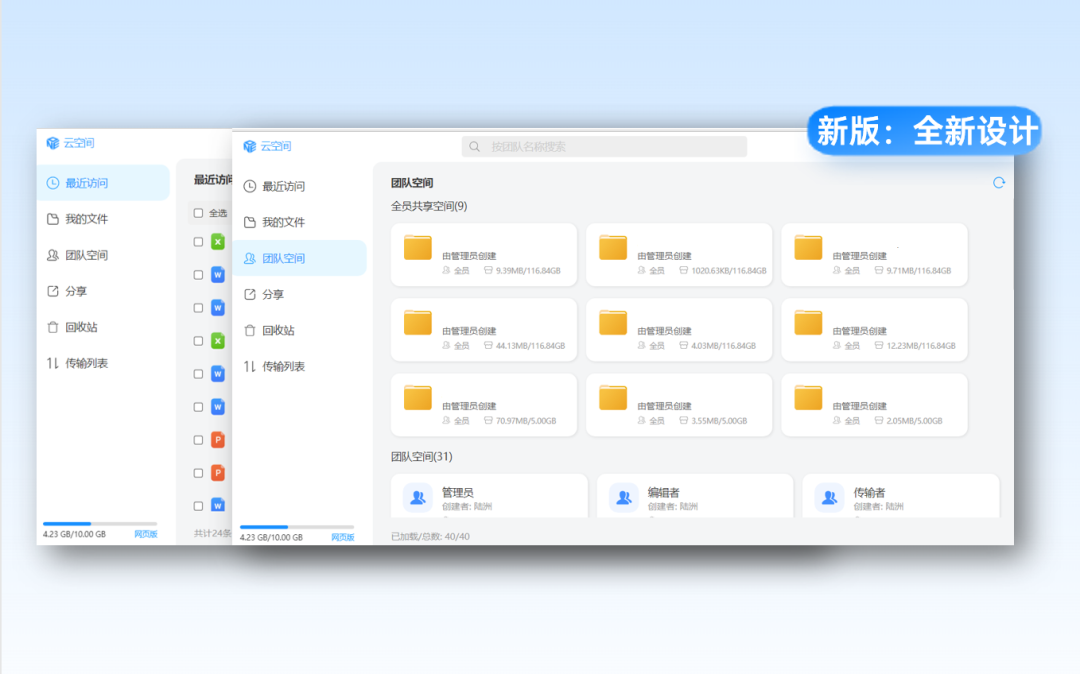The height and width of the screenshot is (674, 1080).
Task: Click the 云空间 logo icon
Action: (x=250, y=144)
